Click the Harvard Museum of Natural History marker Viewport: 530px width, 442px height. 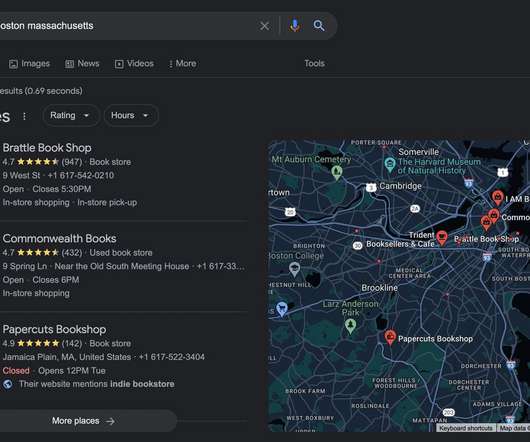(390, 165)
